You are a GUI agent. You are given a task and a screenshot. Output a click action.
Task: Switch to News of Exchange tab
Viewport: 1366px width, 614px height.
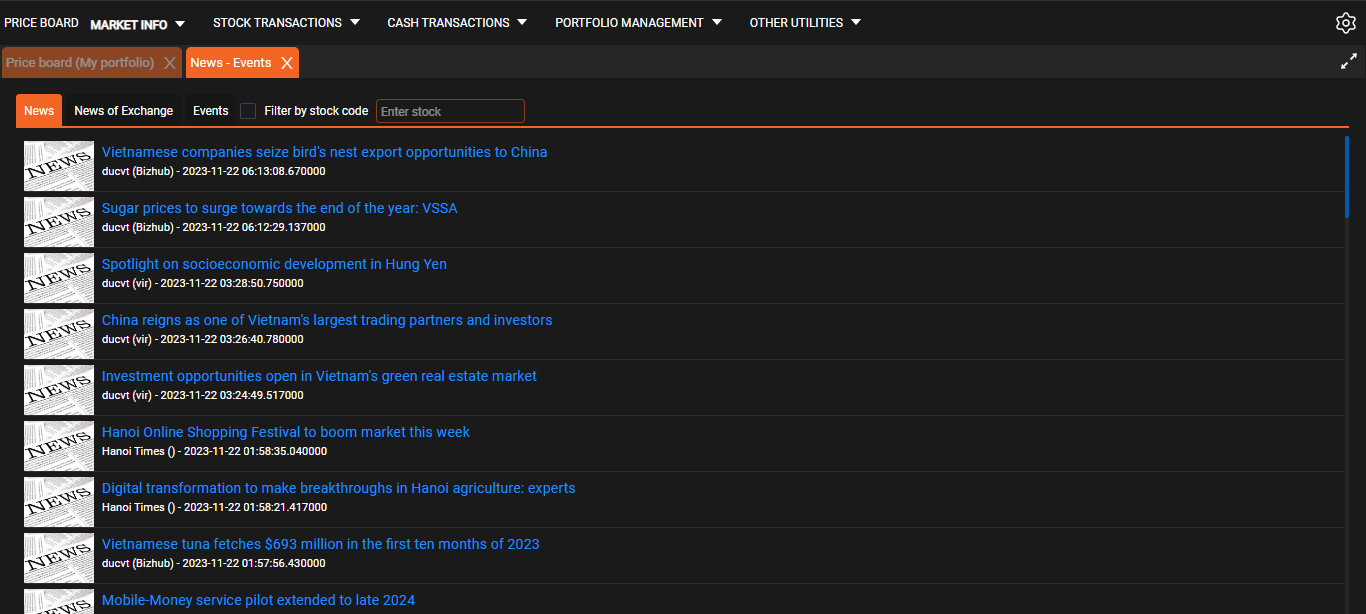[x=123, y=111]
